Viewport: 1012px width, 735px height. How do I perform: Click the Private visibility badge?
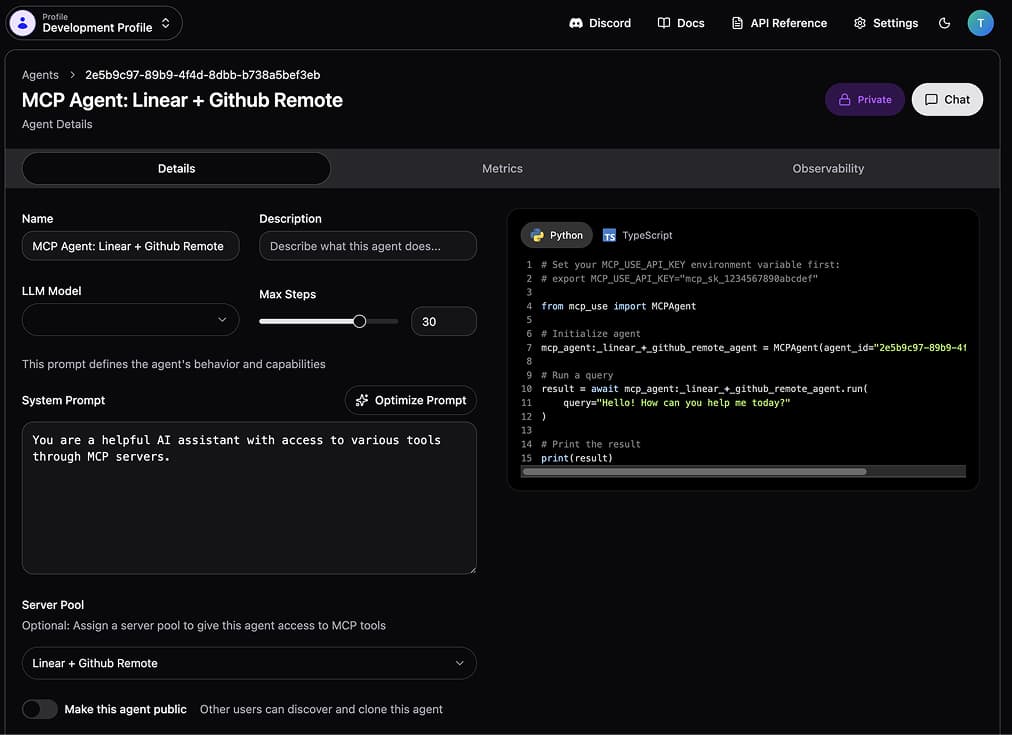pos(864,99)
